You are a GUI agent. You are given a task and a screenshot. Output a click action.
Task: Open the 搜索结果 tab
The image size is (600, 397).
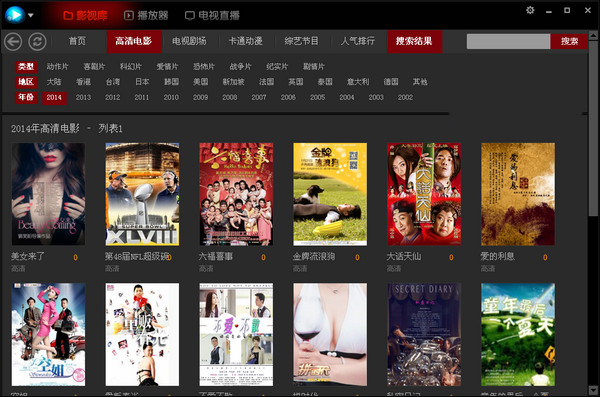pyautogui.click(x=414, y=41)
